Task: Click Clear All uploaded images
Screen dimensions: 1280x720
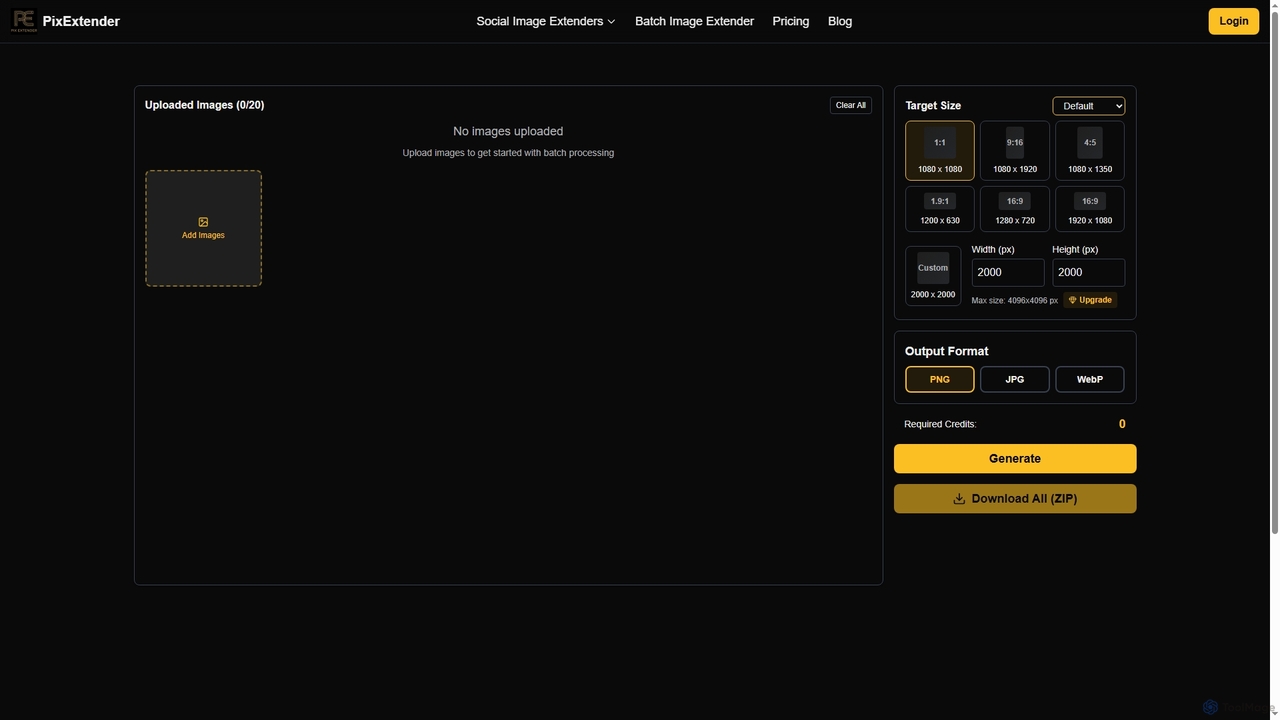Action: [851, 105]
